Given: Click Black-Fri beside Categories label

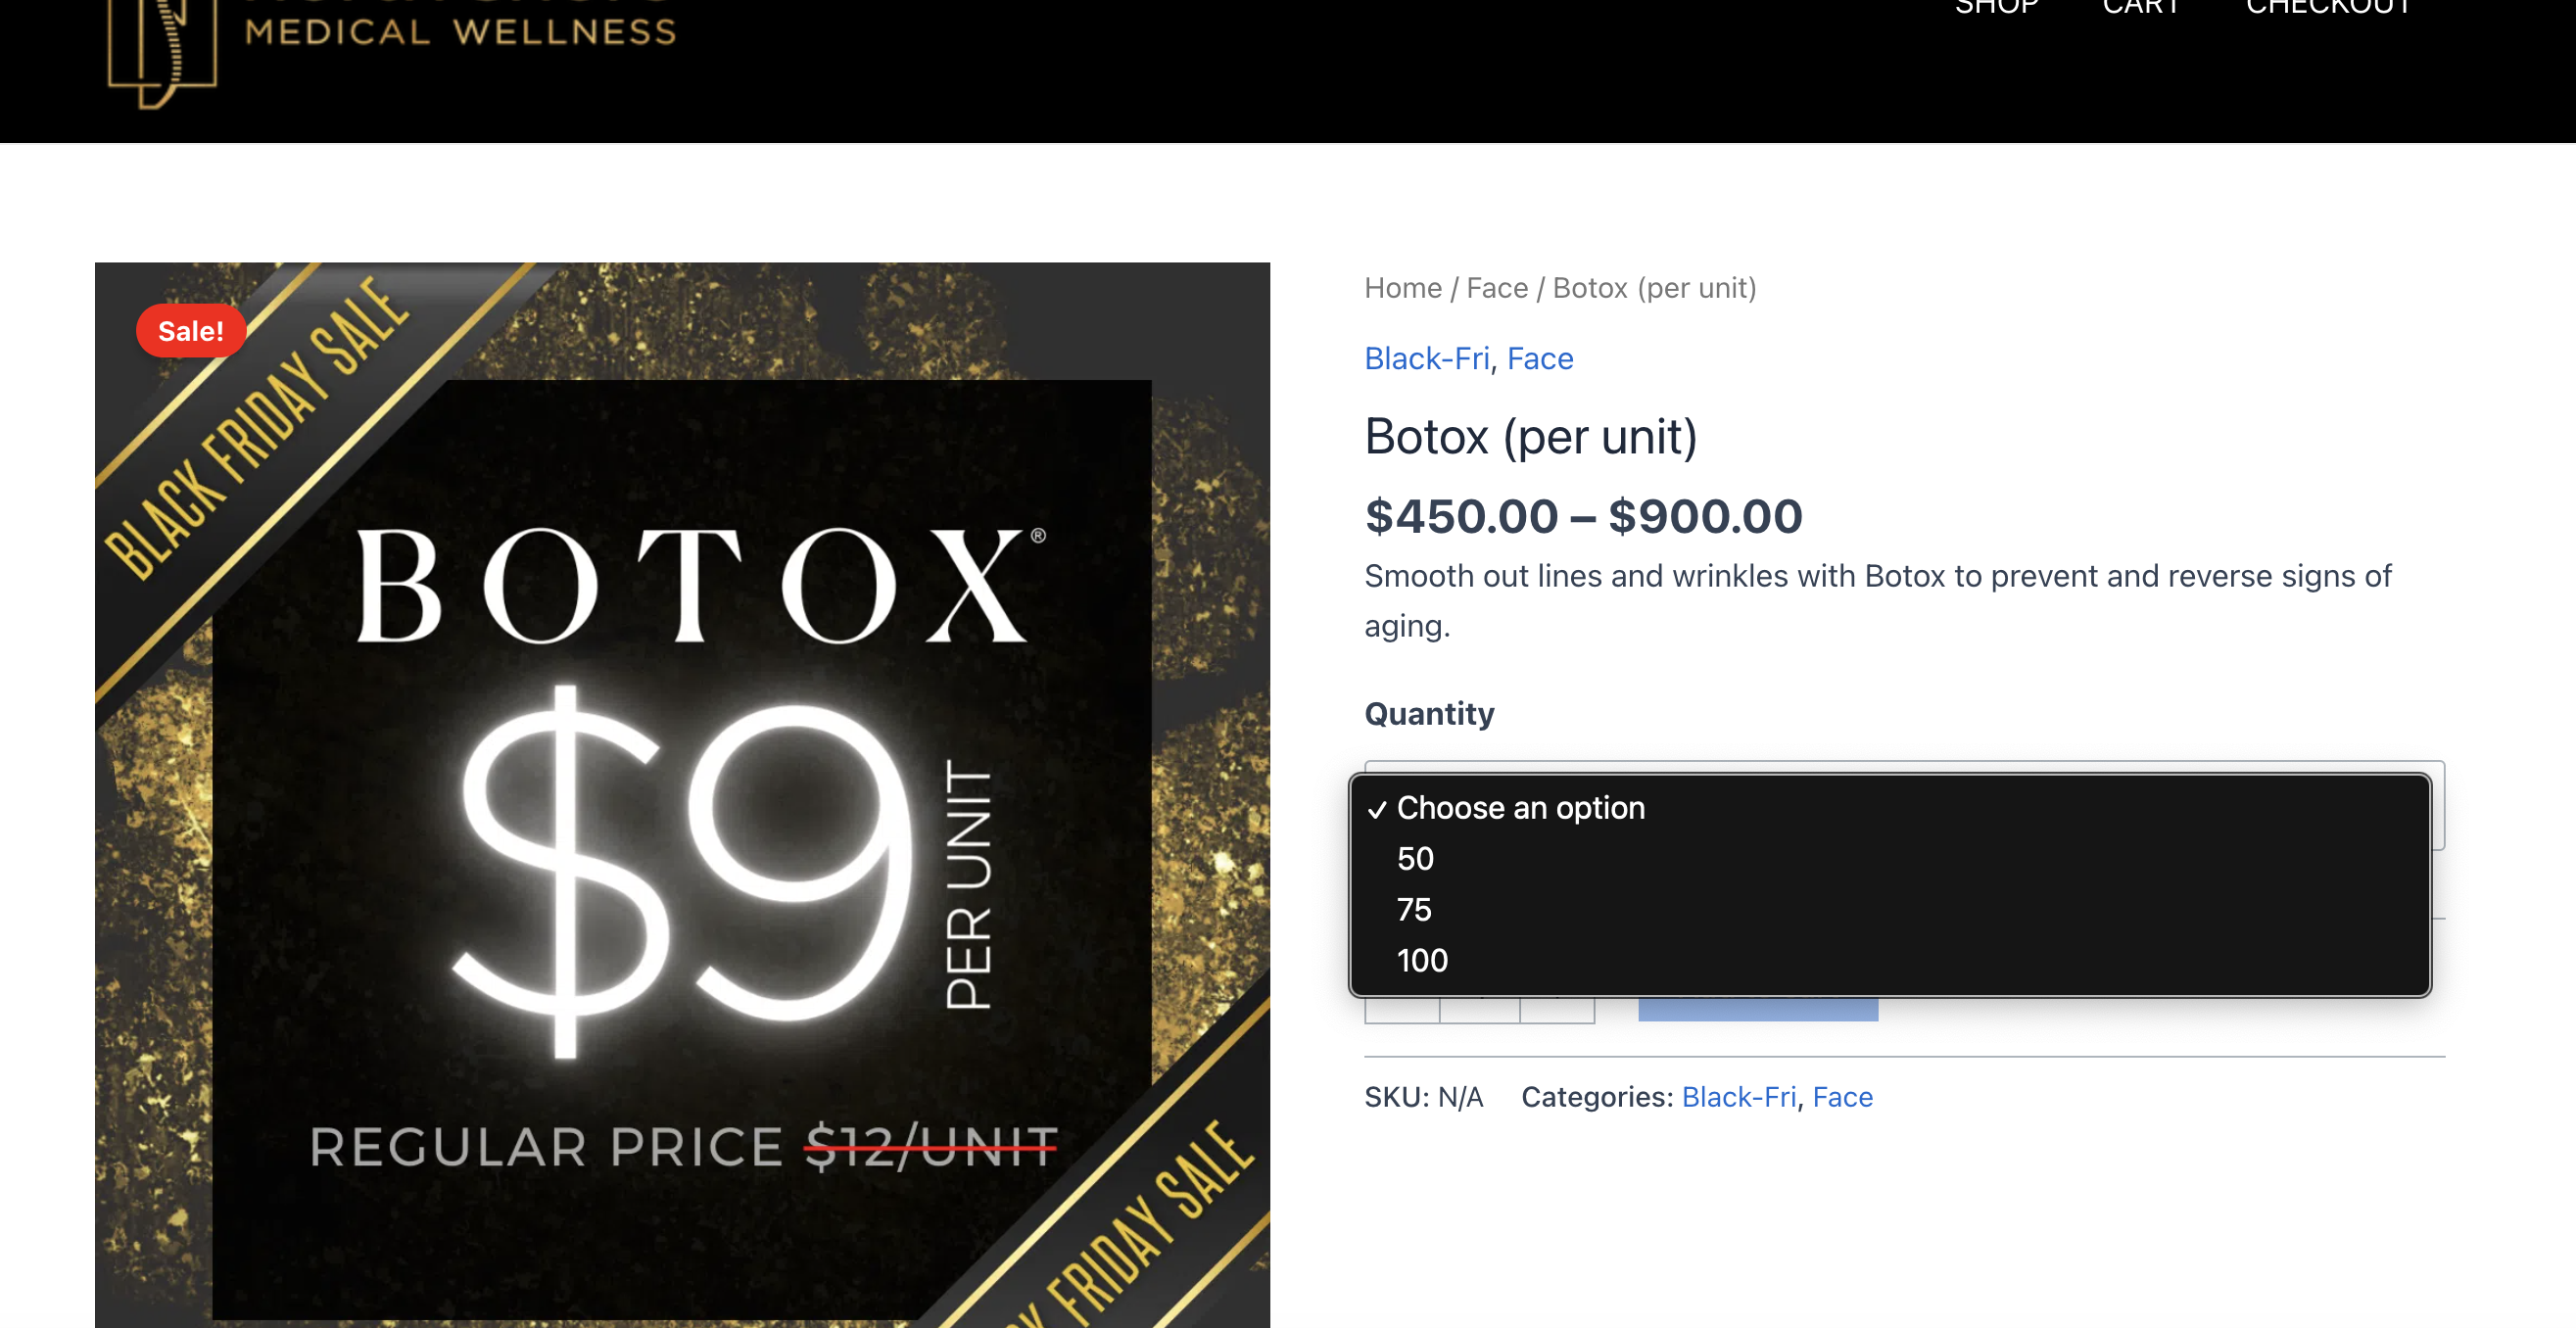Looking at the screenshot, I should pos(1739,1097).
